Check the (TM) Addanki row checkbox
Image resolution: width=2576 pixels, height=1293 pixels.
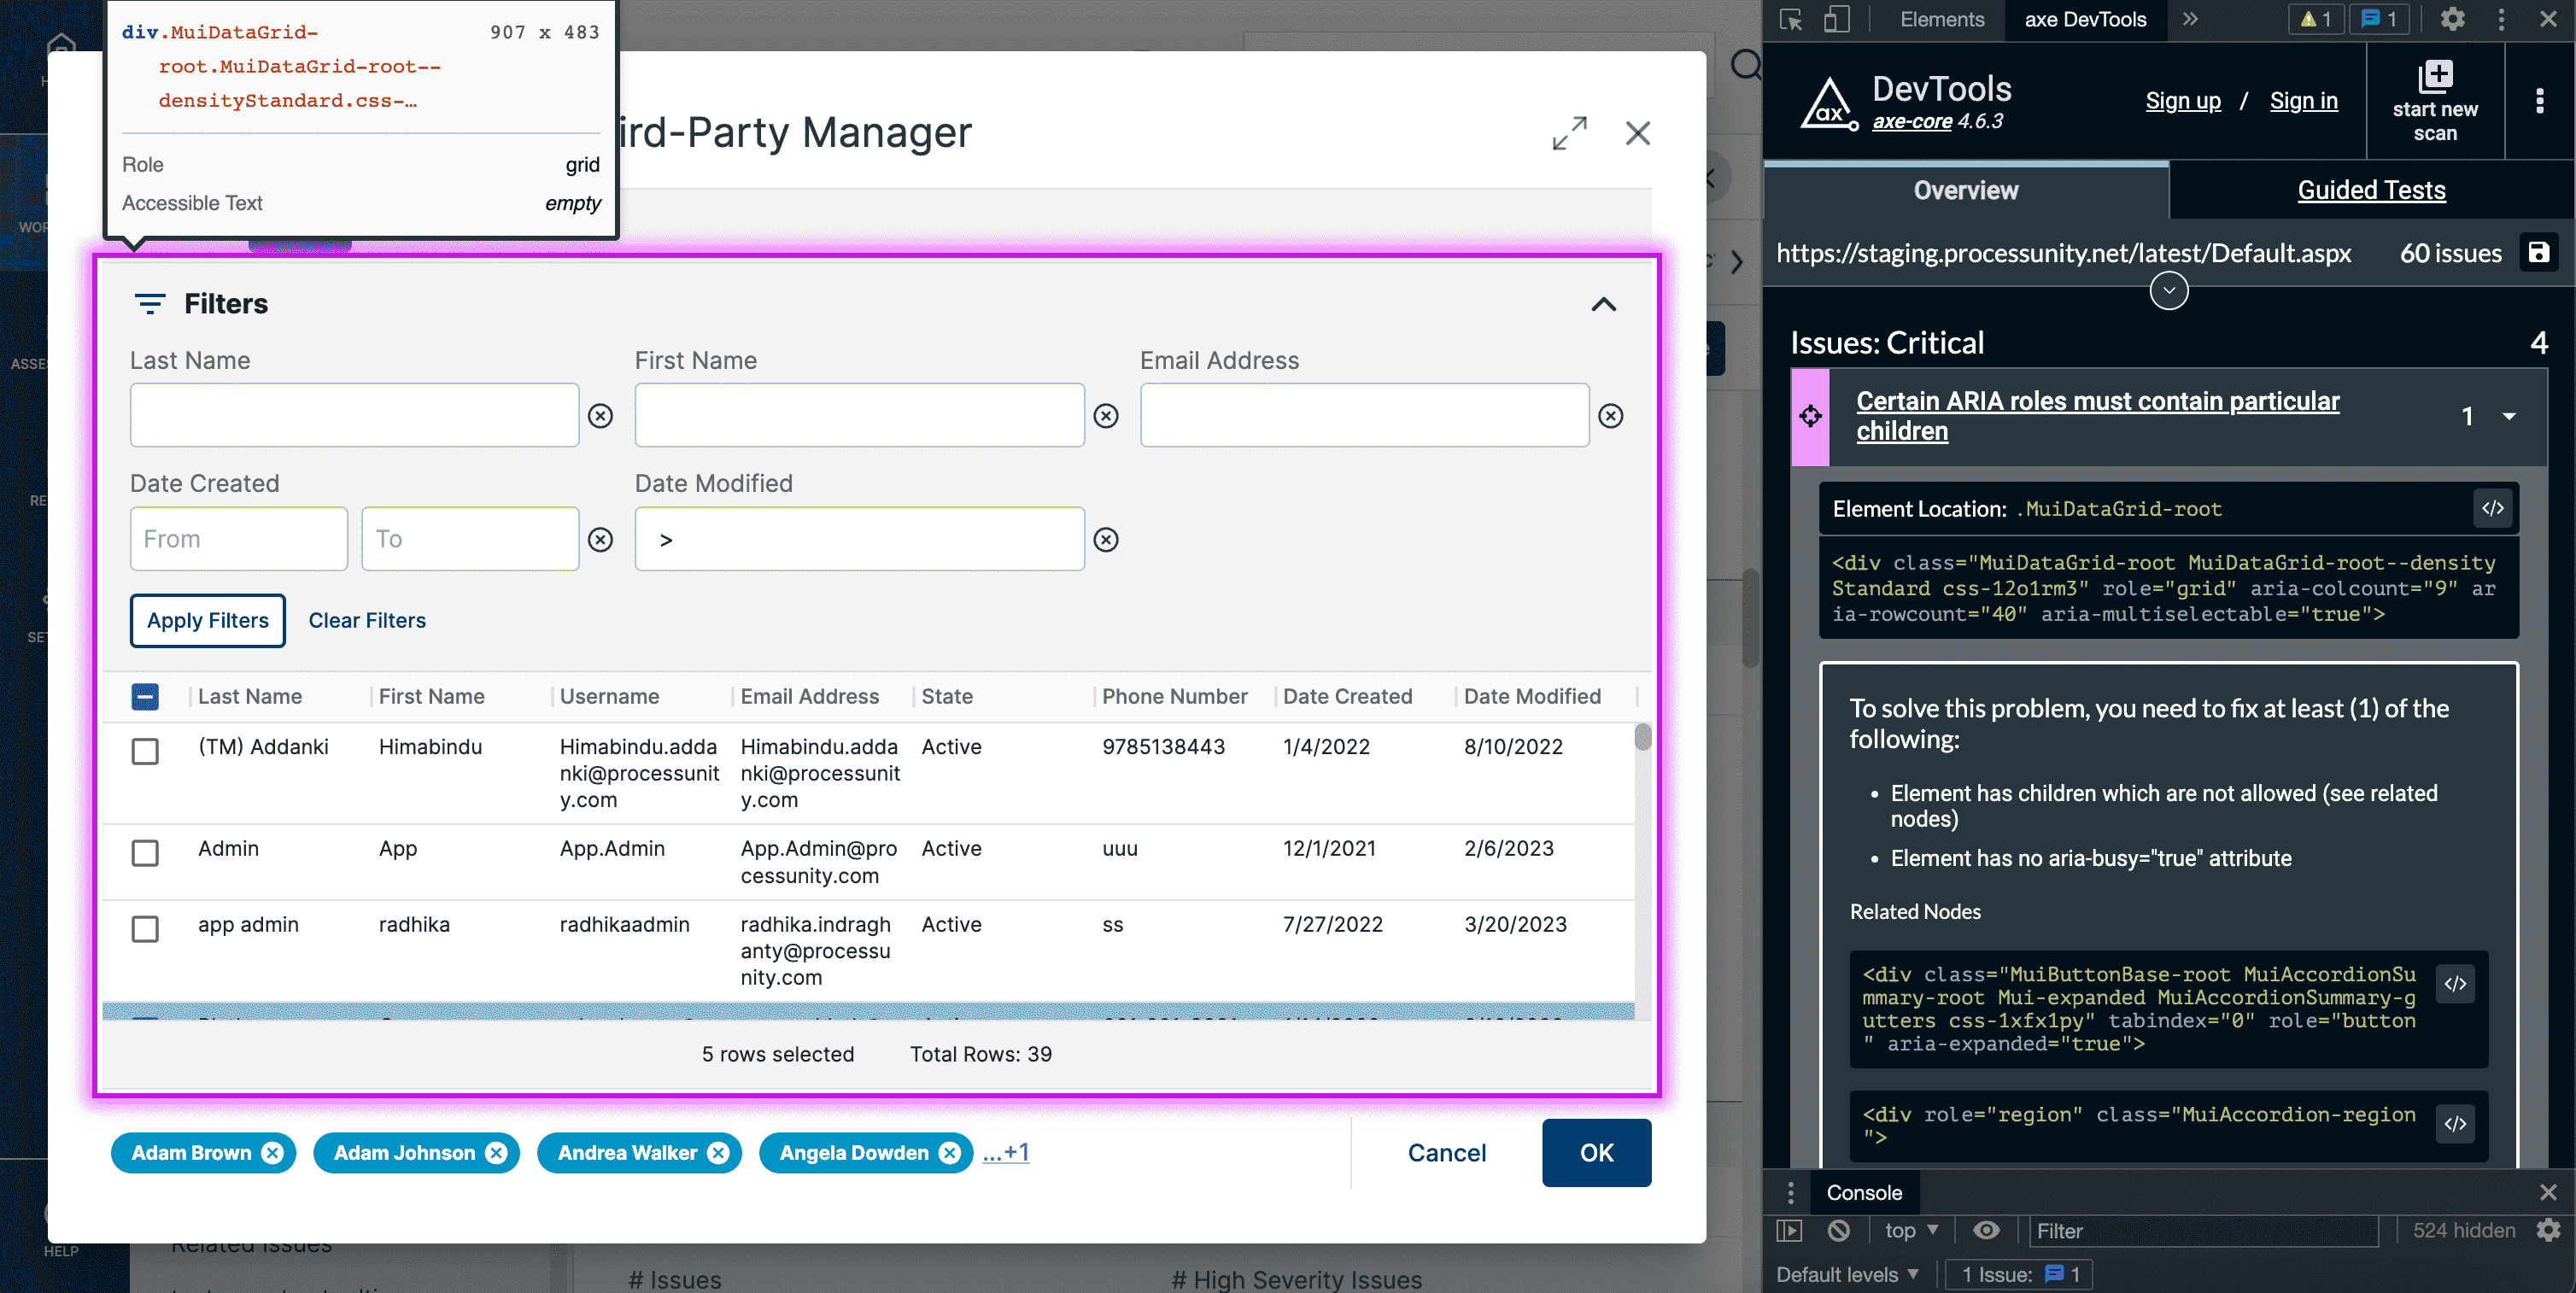click(x=145, y=751)
